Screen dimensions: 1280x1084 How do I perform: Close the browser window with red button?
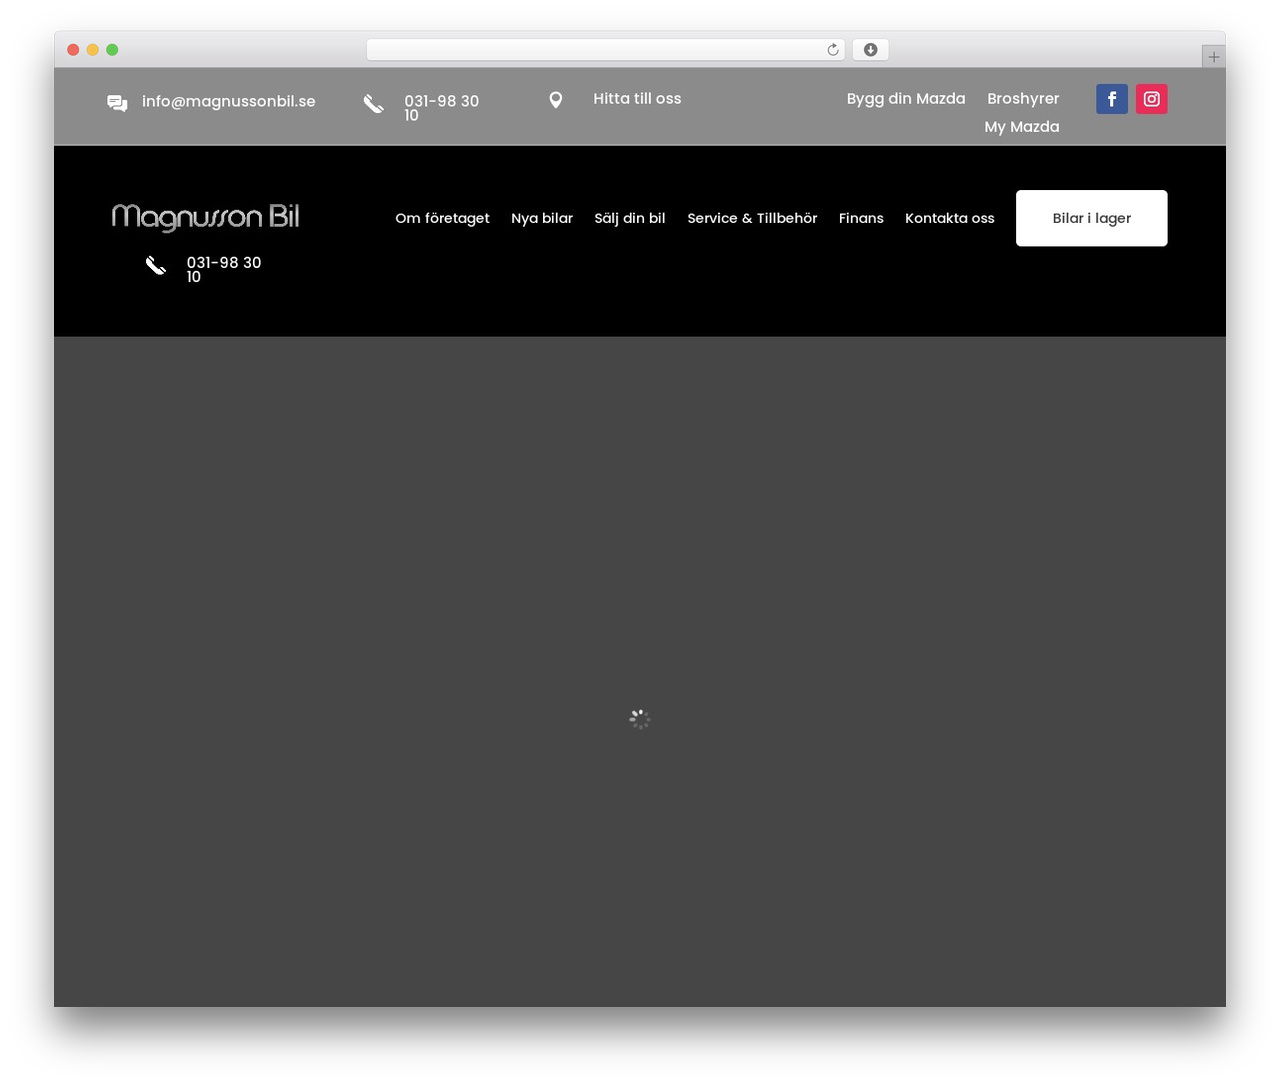coord(73,50)
